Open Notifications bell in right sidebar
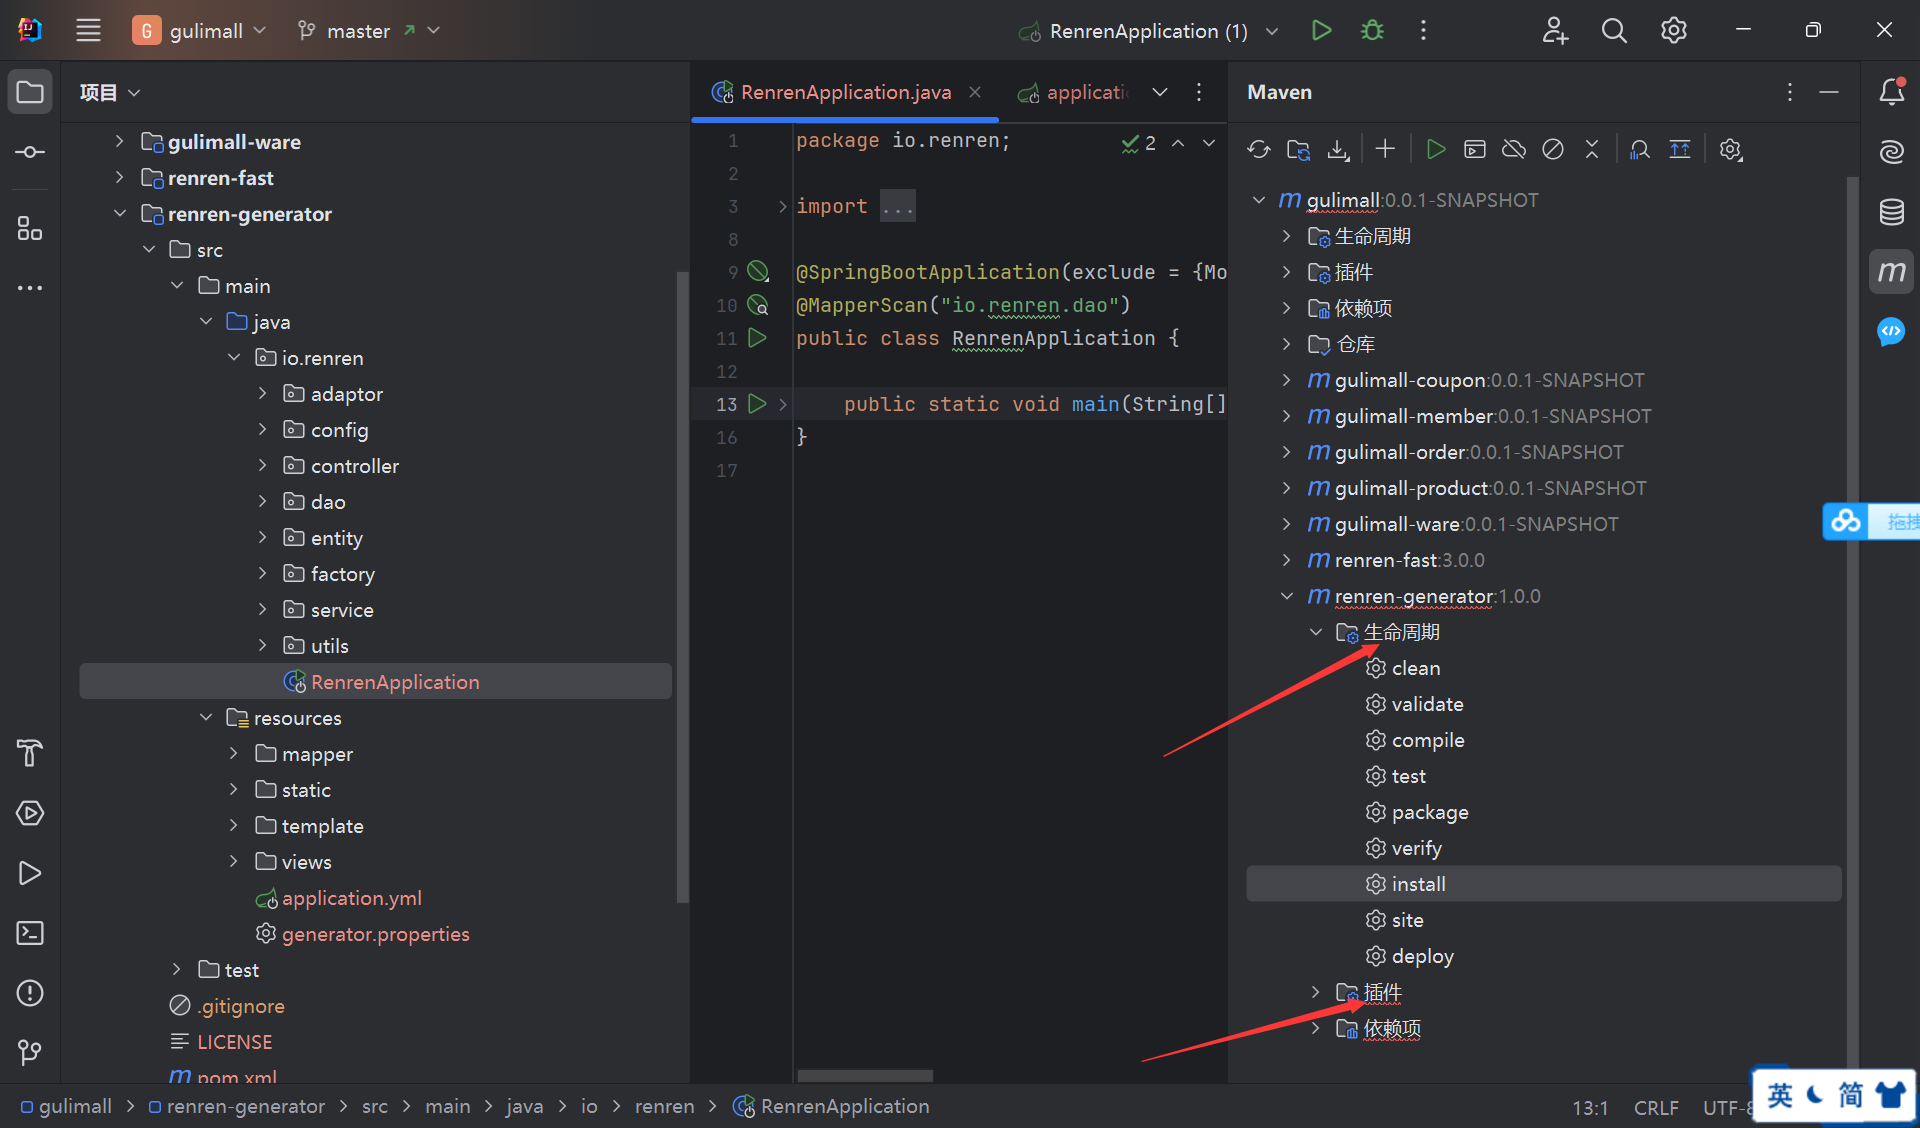 [1891, 92]
